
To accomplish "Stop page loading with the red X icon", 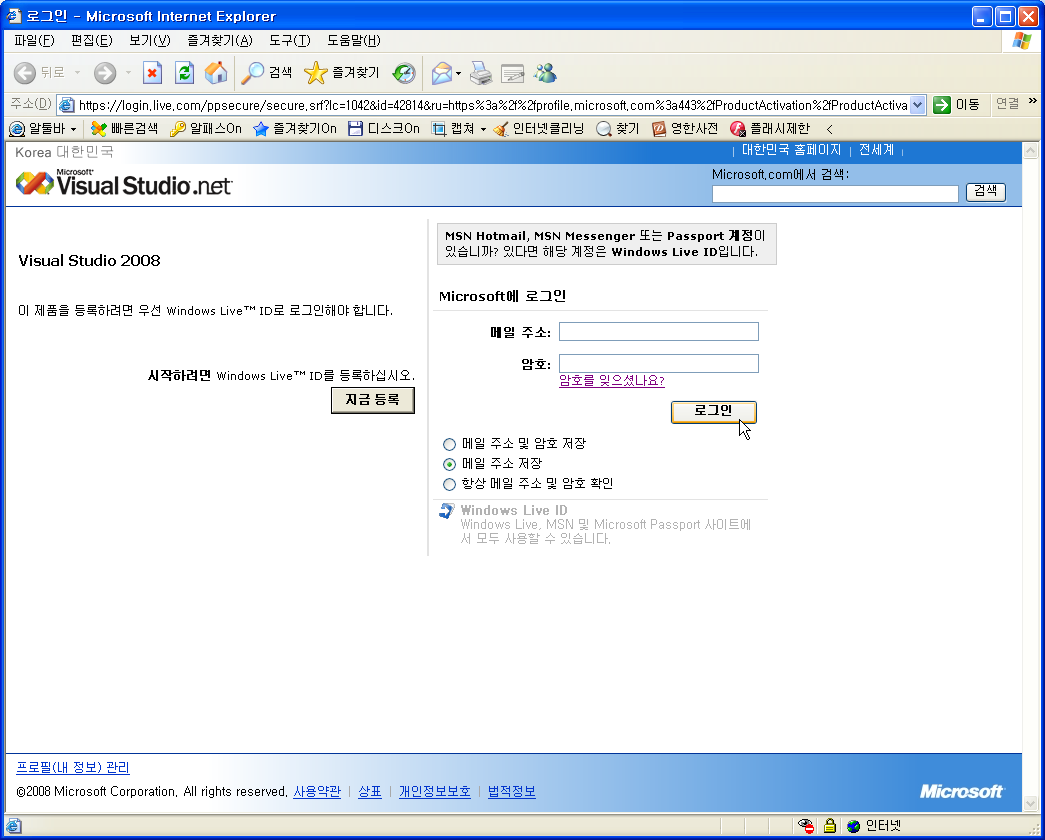I will pos(153,73).
